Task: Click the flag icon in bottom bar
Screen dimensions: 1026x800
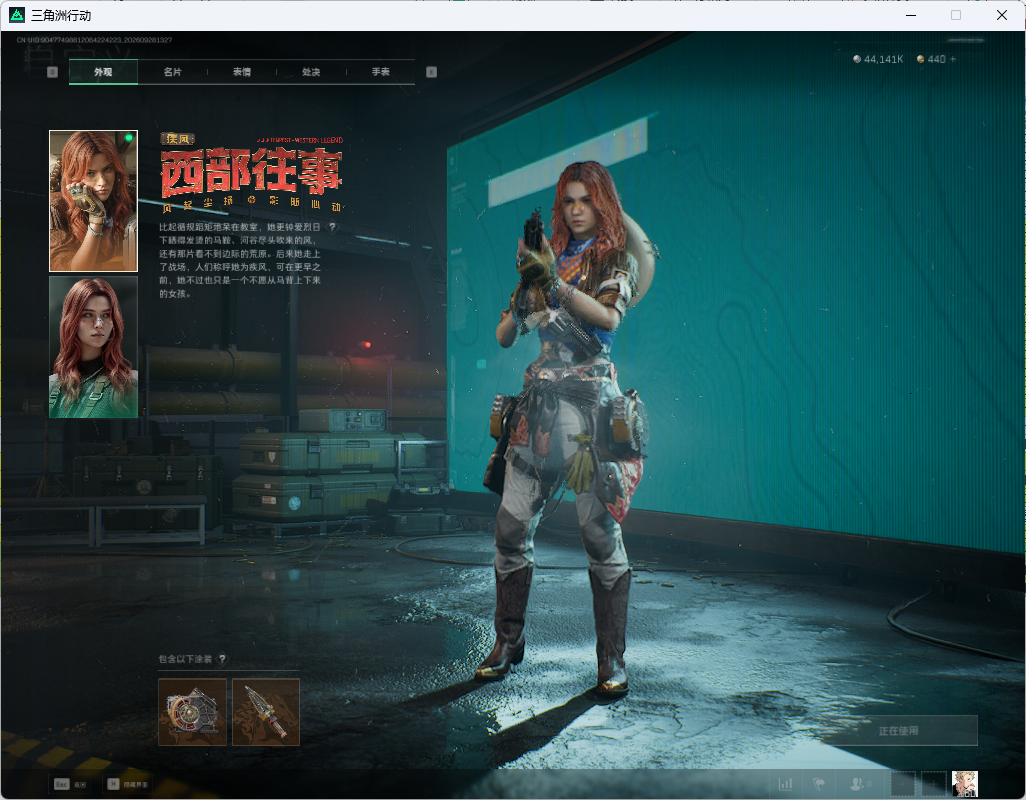Action: coord(819,784)
